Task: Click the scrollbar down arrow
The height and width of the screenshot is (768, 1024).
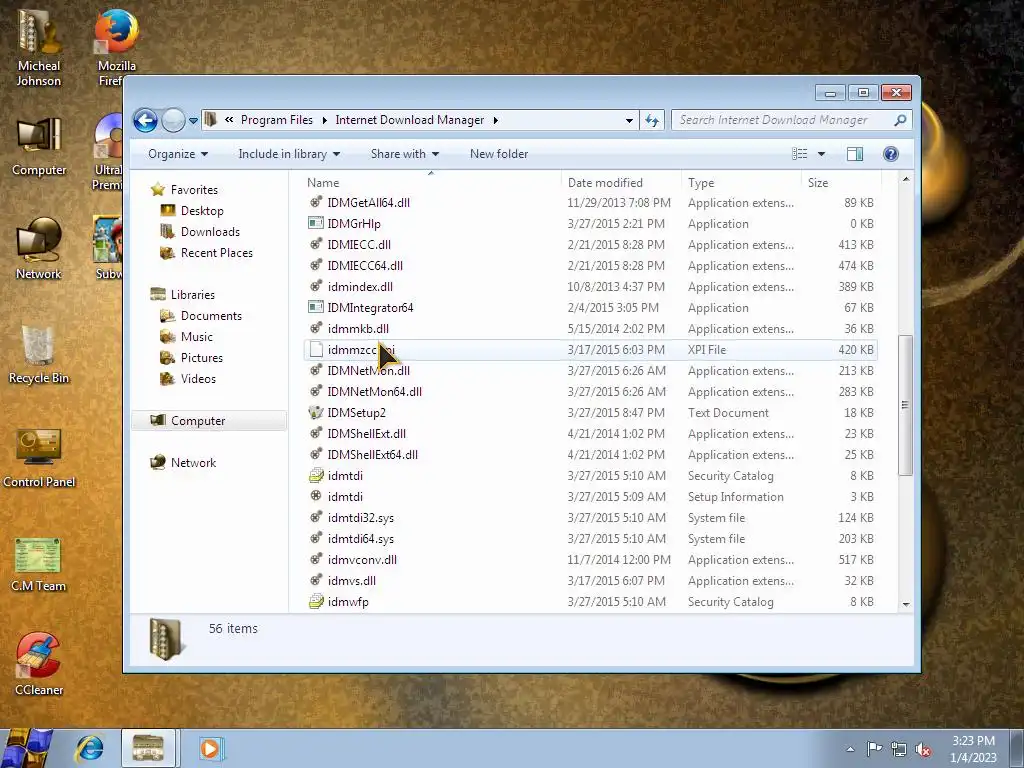Action: (906, 604)
